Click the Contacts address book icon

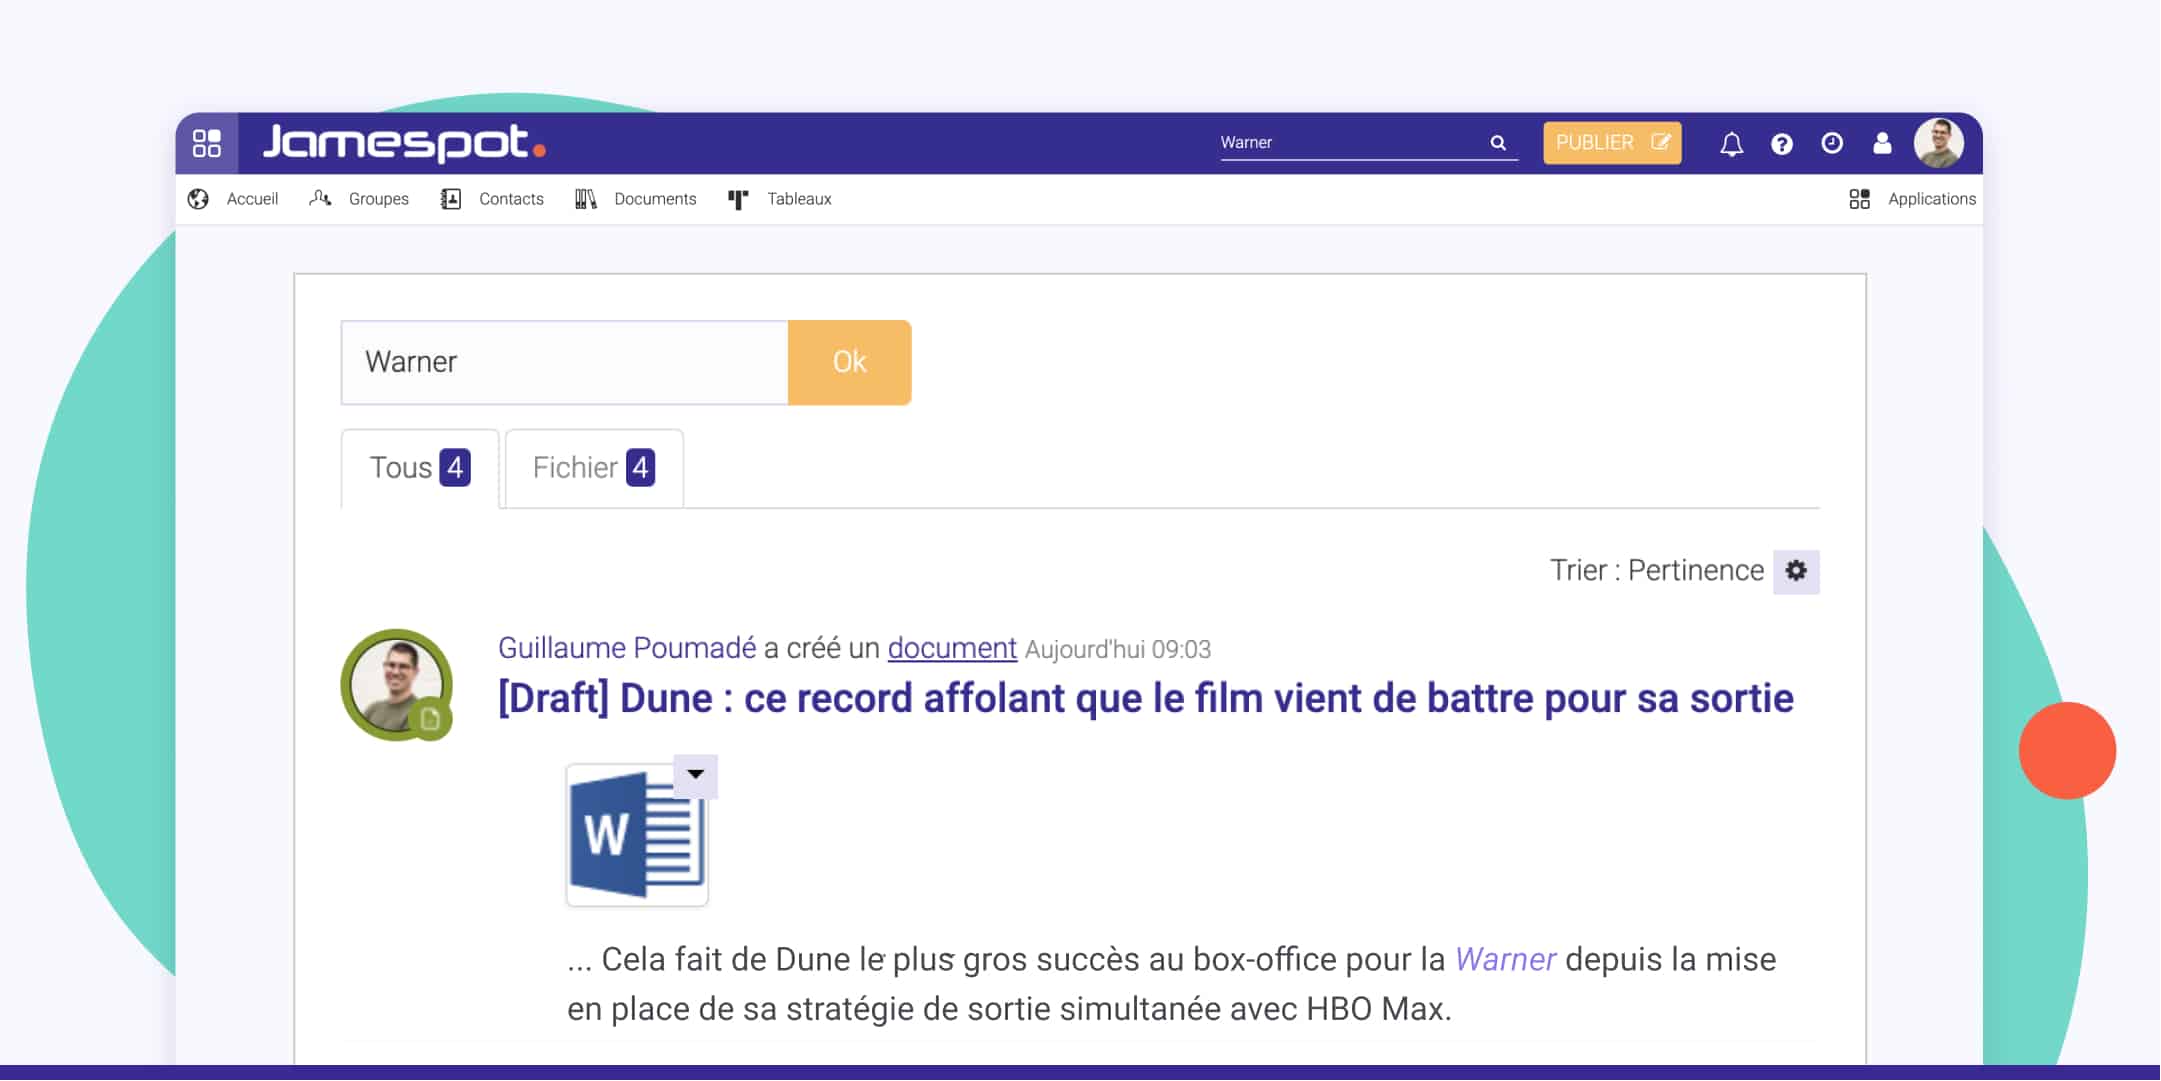(x=451, y=199)
